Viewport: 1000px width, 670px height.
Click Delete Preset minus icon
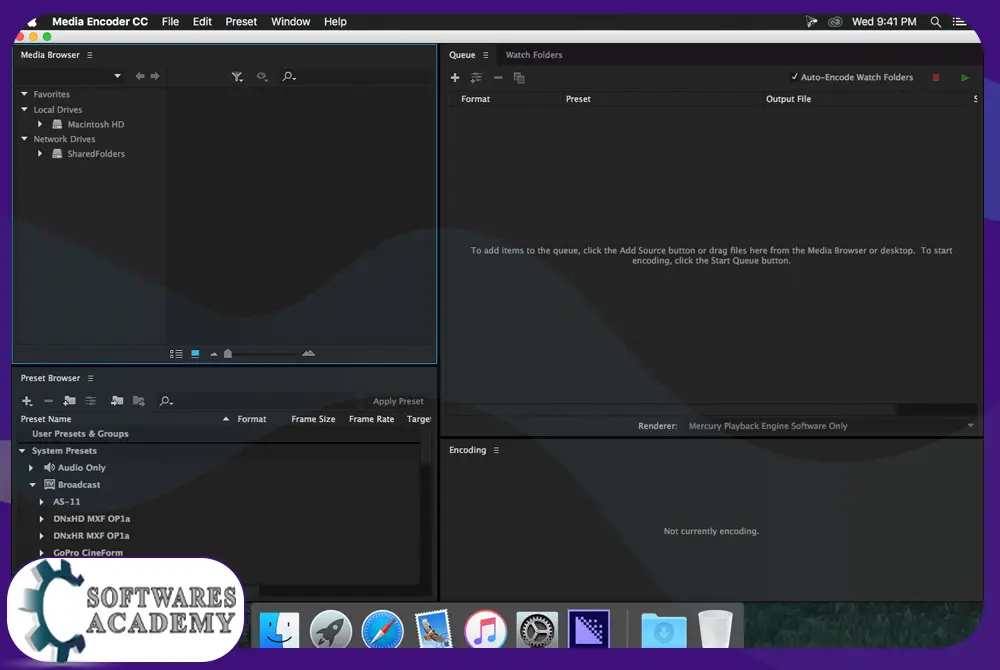coord(48,401)
